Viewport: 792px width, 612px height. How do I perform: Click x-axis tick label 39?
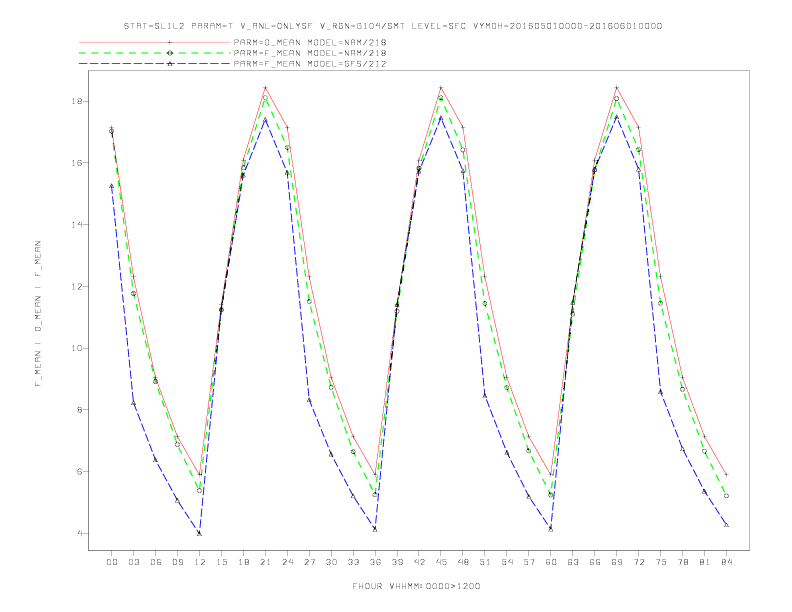(x=397, y=562)
